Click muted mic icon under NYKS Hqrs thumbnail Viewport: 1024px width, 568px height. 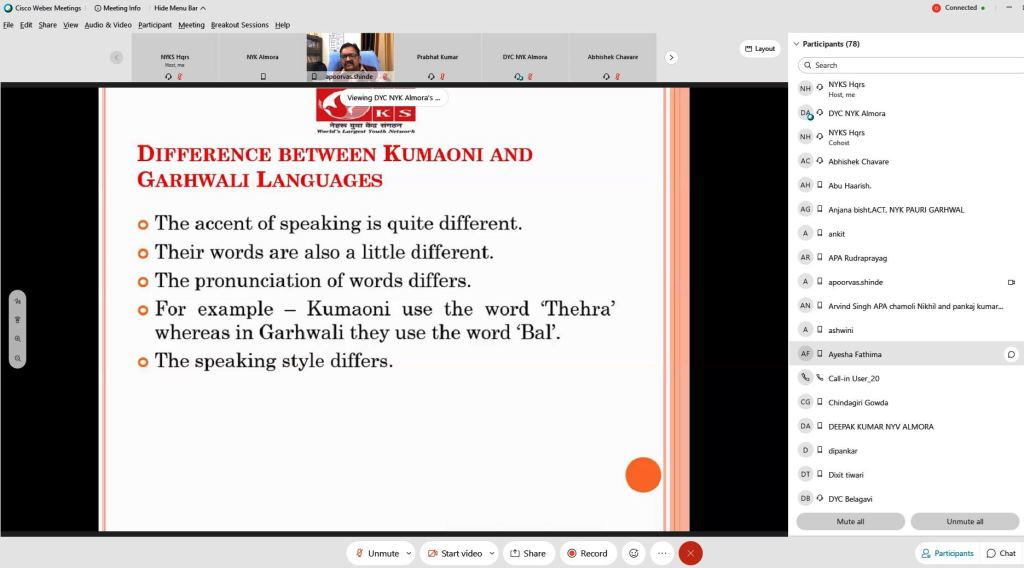click(x=180, y=76)
